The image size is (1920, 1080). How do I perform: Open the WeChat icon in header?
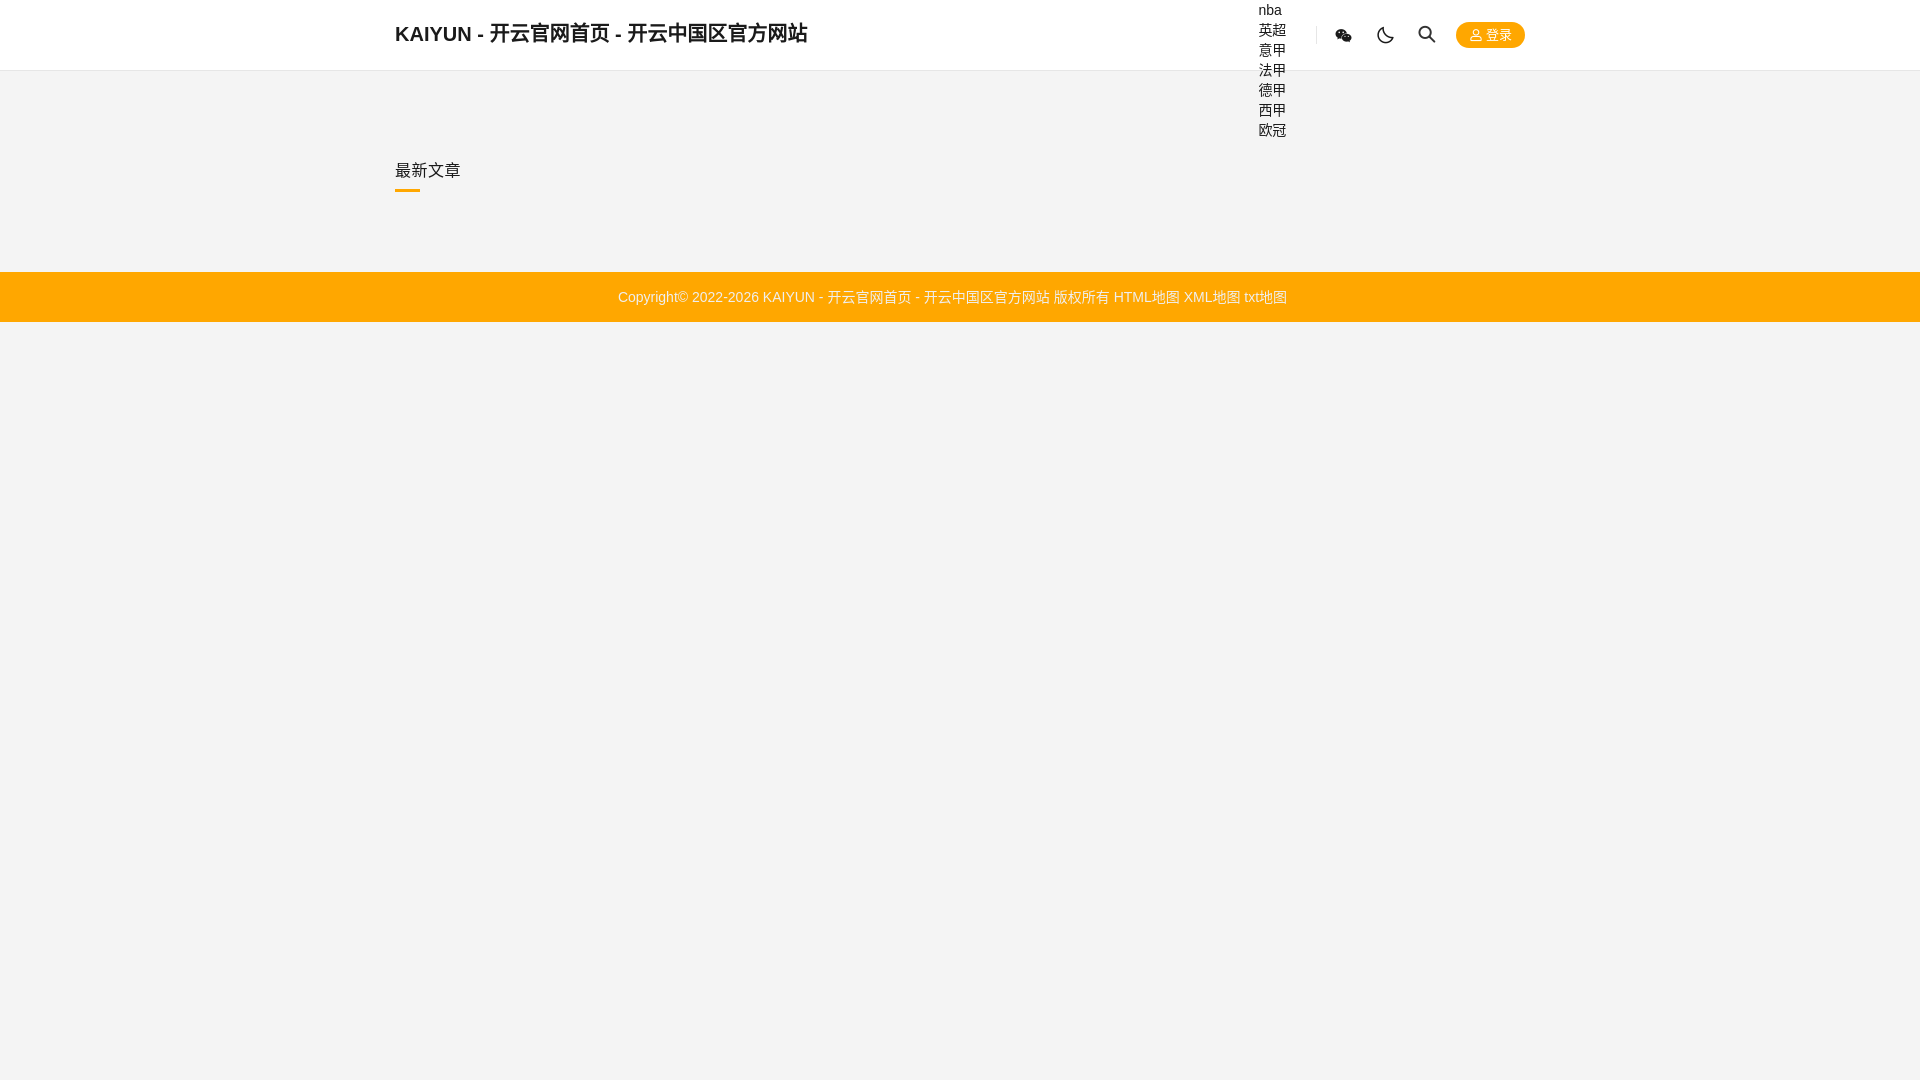1343,35
